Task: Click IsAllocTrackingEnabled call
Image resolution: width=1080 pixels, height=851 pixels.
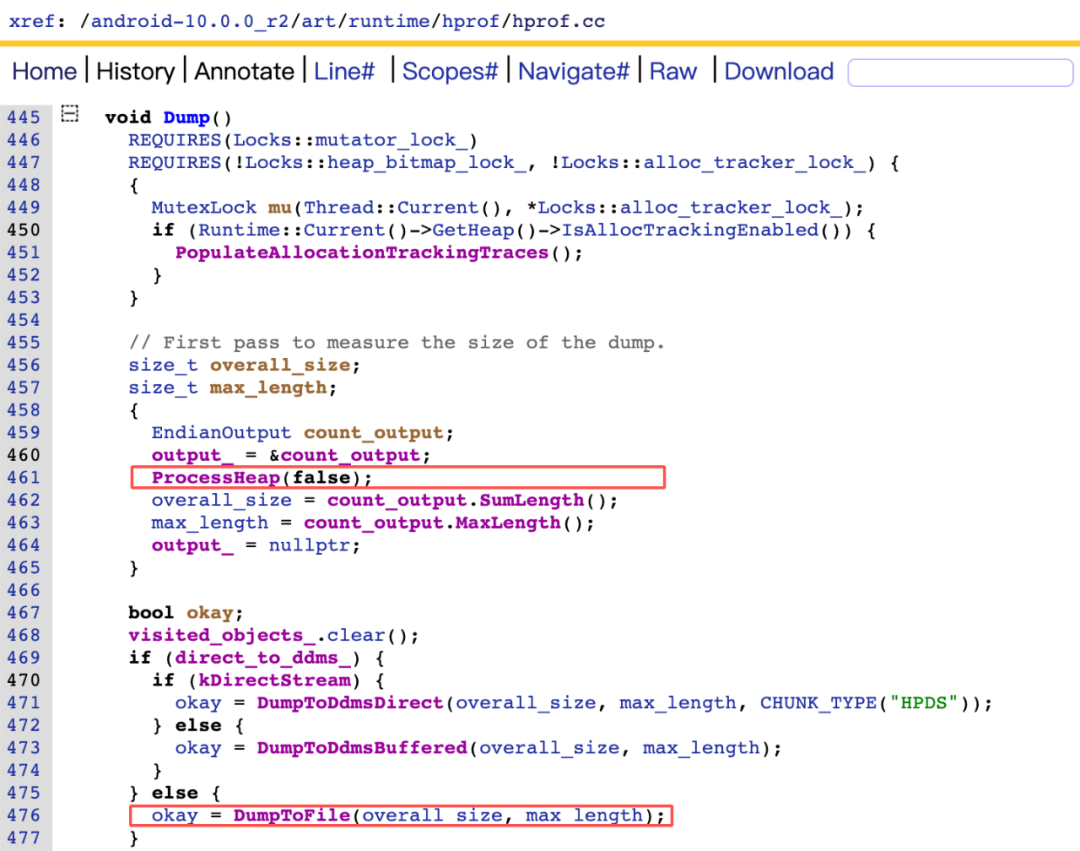Action: [690, 230]
